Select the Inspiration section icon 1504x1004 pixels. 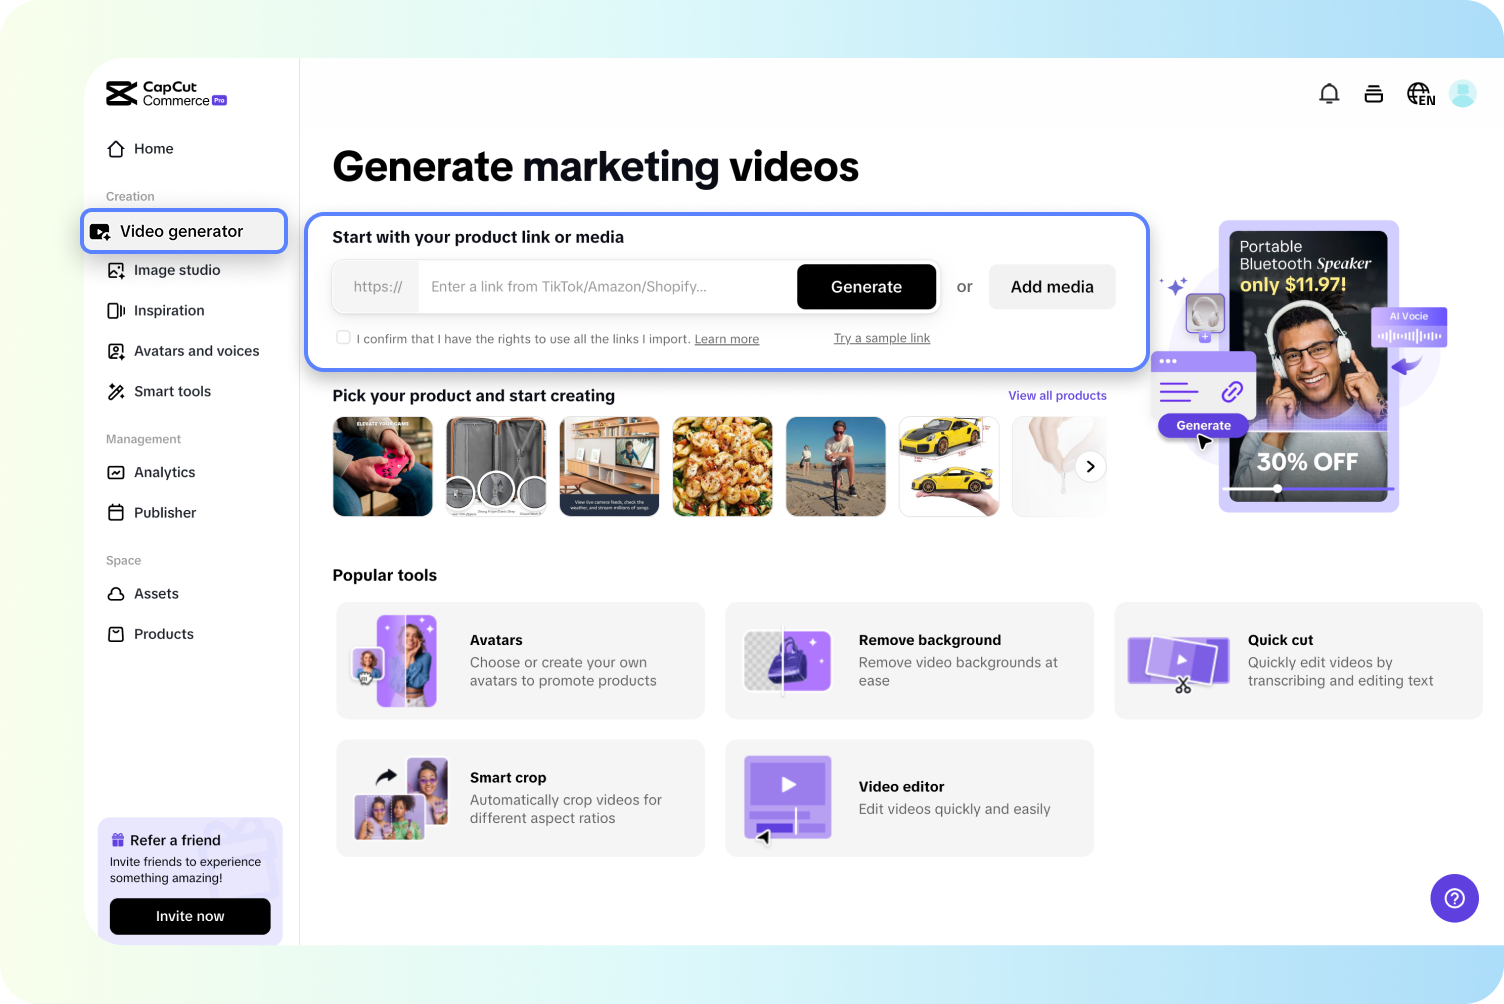tap(117, 310)
